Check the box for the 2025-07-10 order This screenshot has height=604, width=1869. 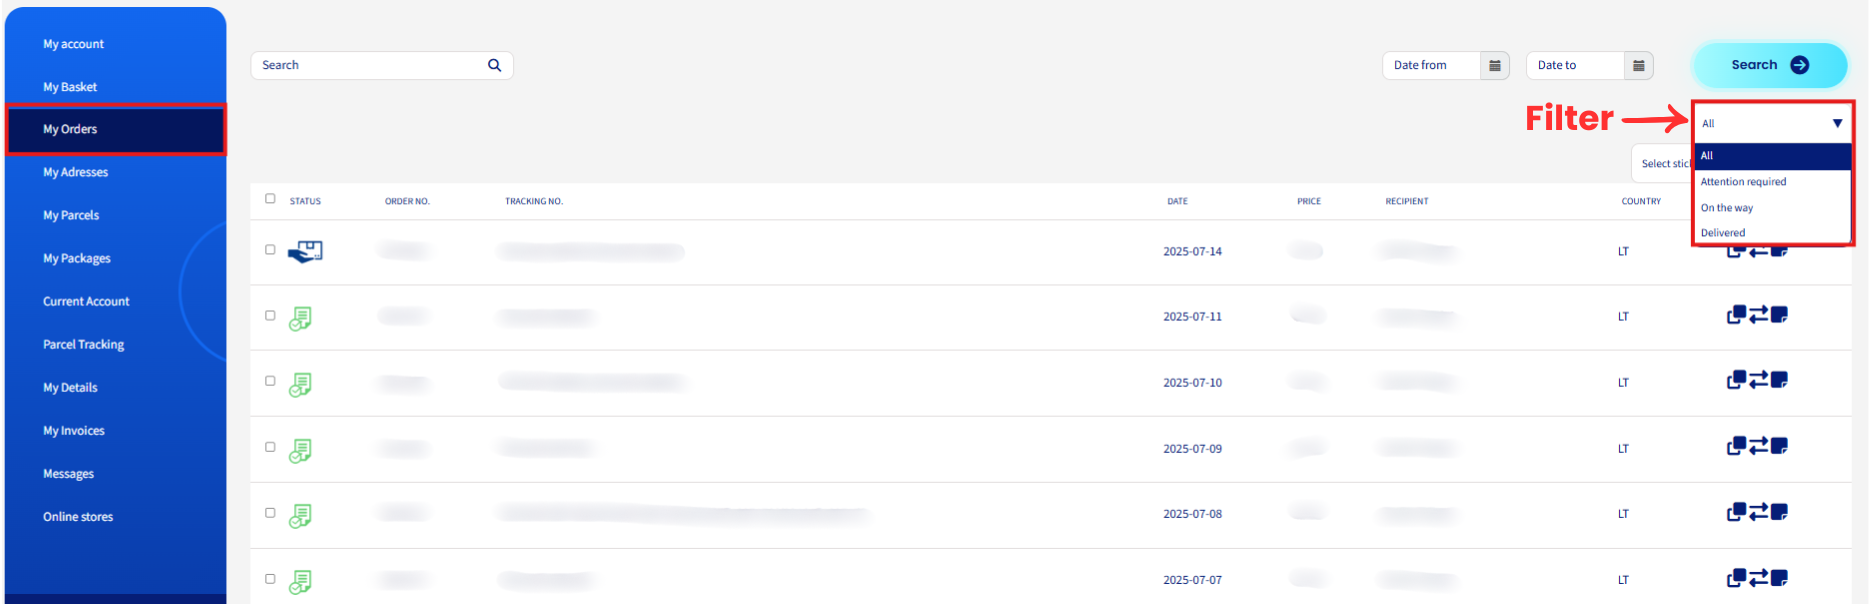[x=270, y=381]
